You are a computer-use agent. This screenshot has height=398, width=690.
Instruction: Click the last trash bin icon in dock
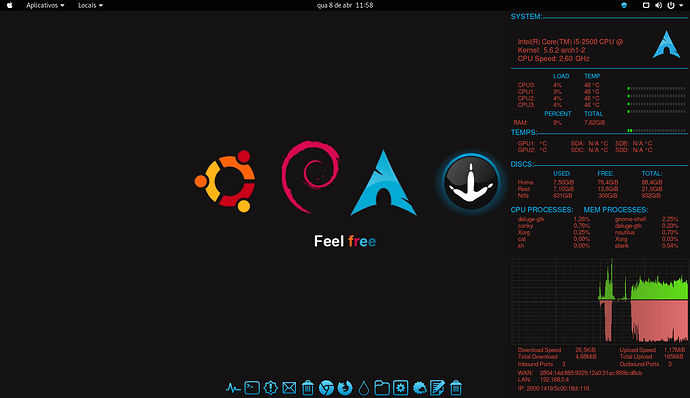[x=456, y=388]
